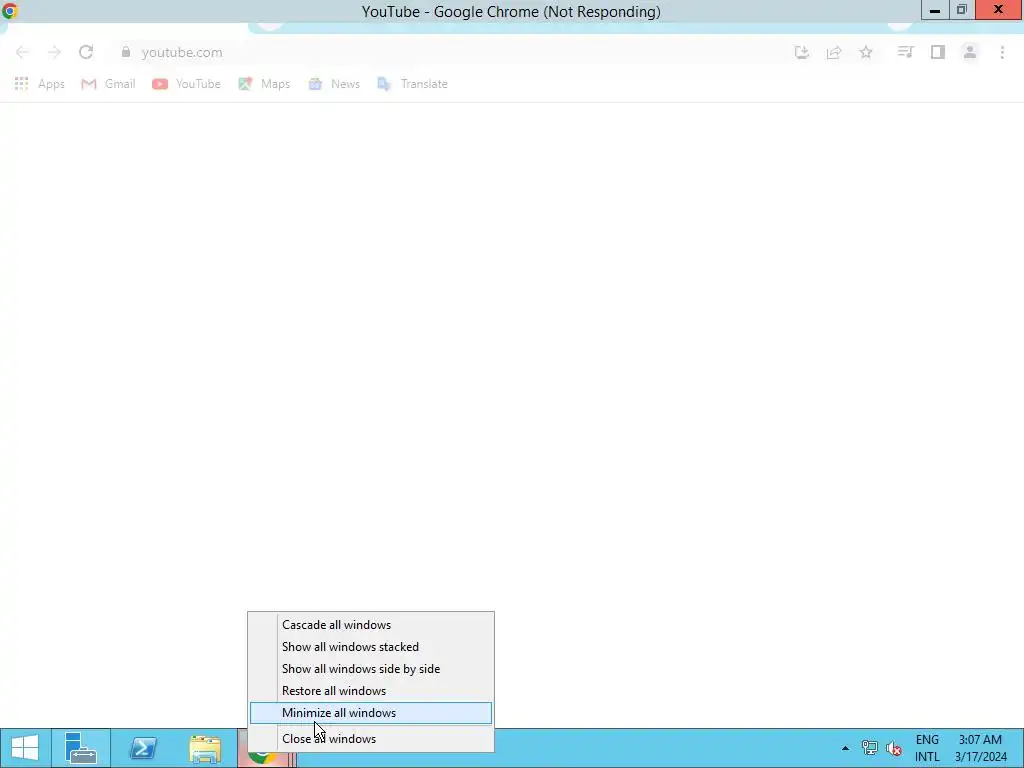Screen dimensions: 1024x768
Task: Focus the youtube.com address field
Action: pyautogui.click(x=451, y=52)
